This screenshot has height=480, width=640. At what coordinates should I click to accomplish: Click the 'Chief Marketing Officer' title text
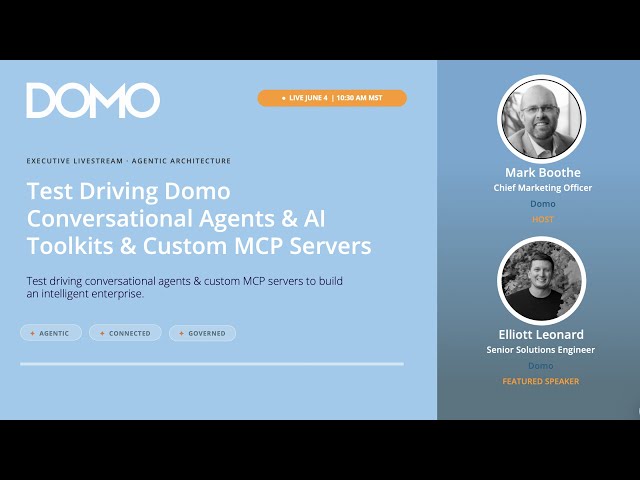(542, 188)
